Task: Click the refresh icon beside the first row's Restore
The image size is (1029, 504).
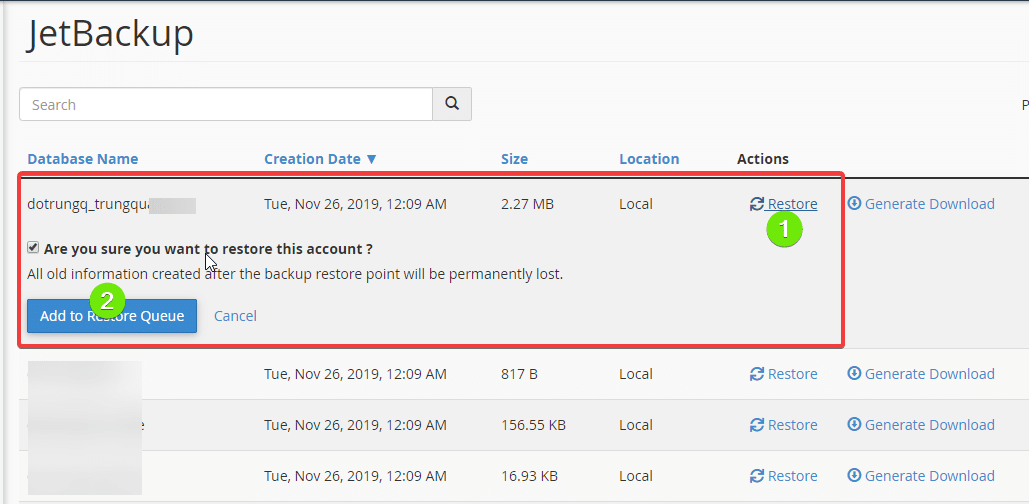Action: click(757, 204)
